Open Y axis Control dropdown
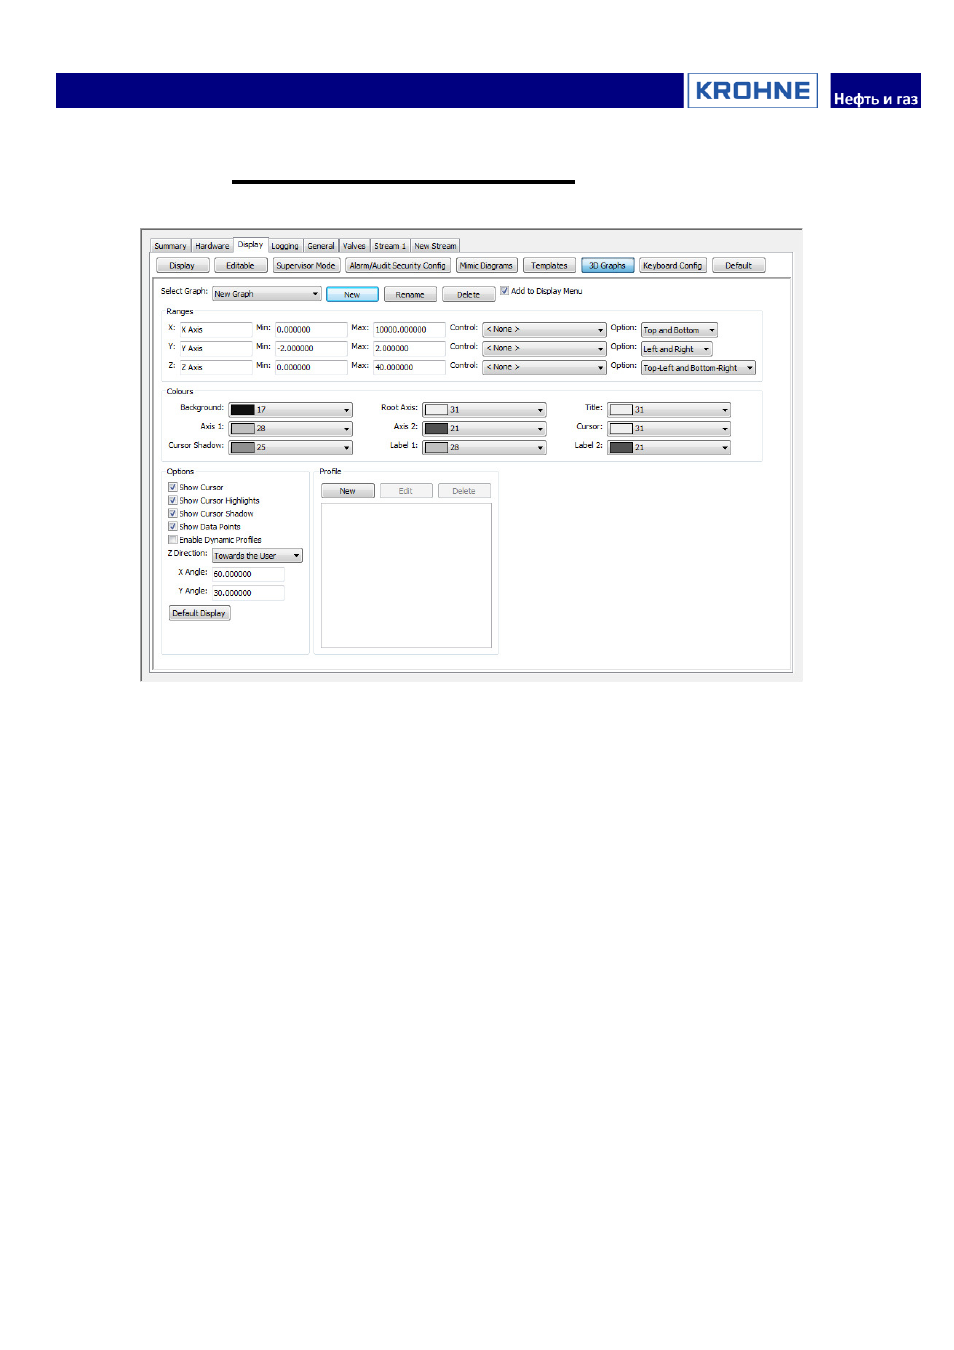This screenshot has width=954, height=1350. pyautogui.click(x=544, y=348)
